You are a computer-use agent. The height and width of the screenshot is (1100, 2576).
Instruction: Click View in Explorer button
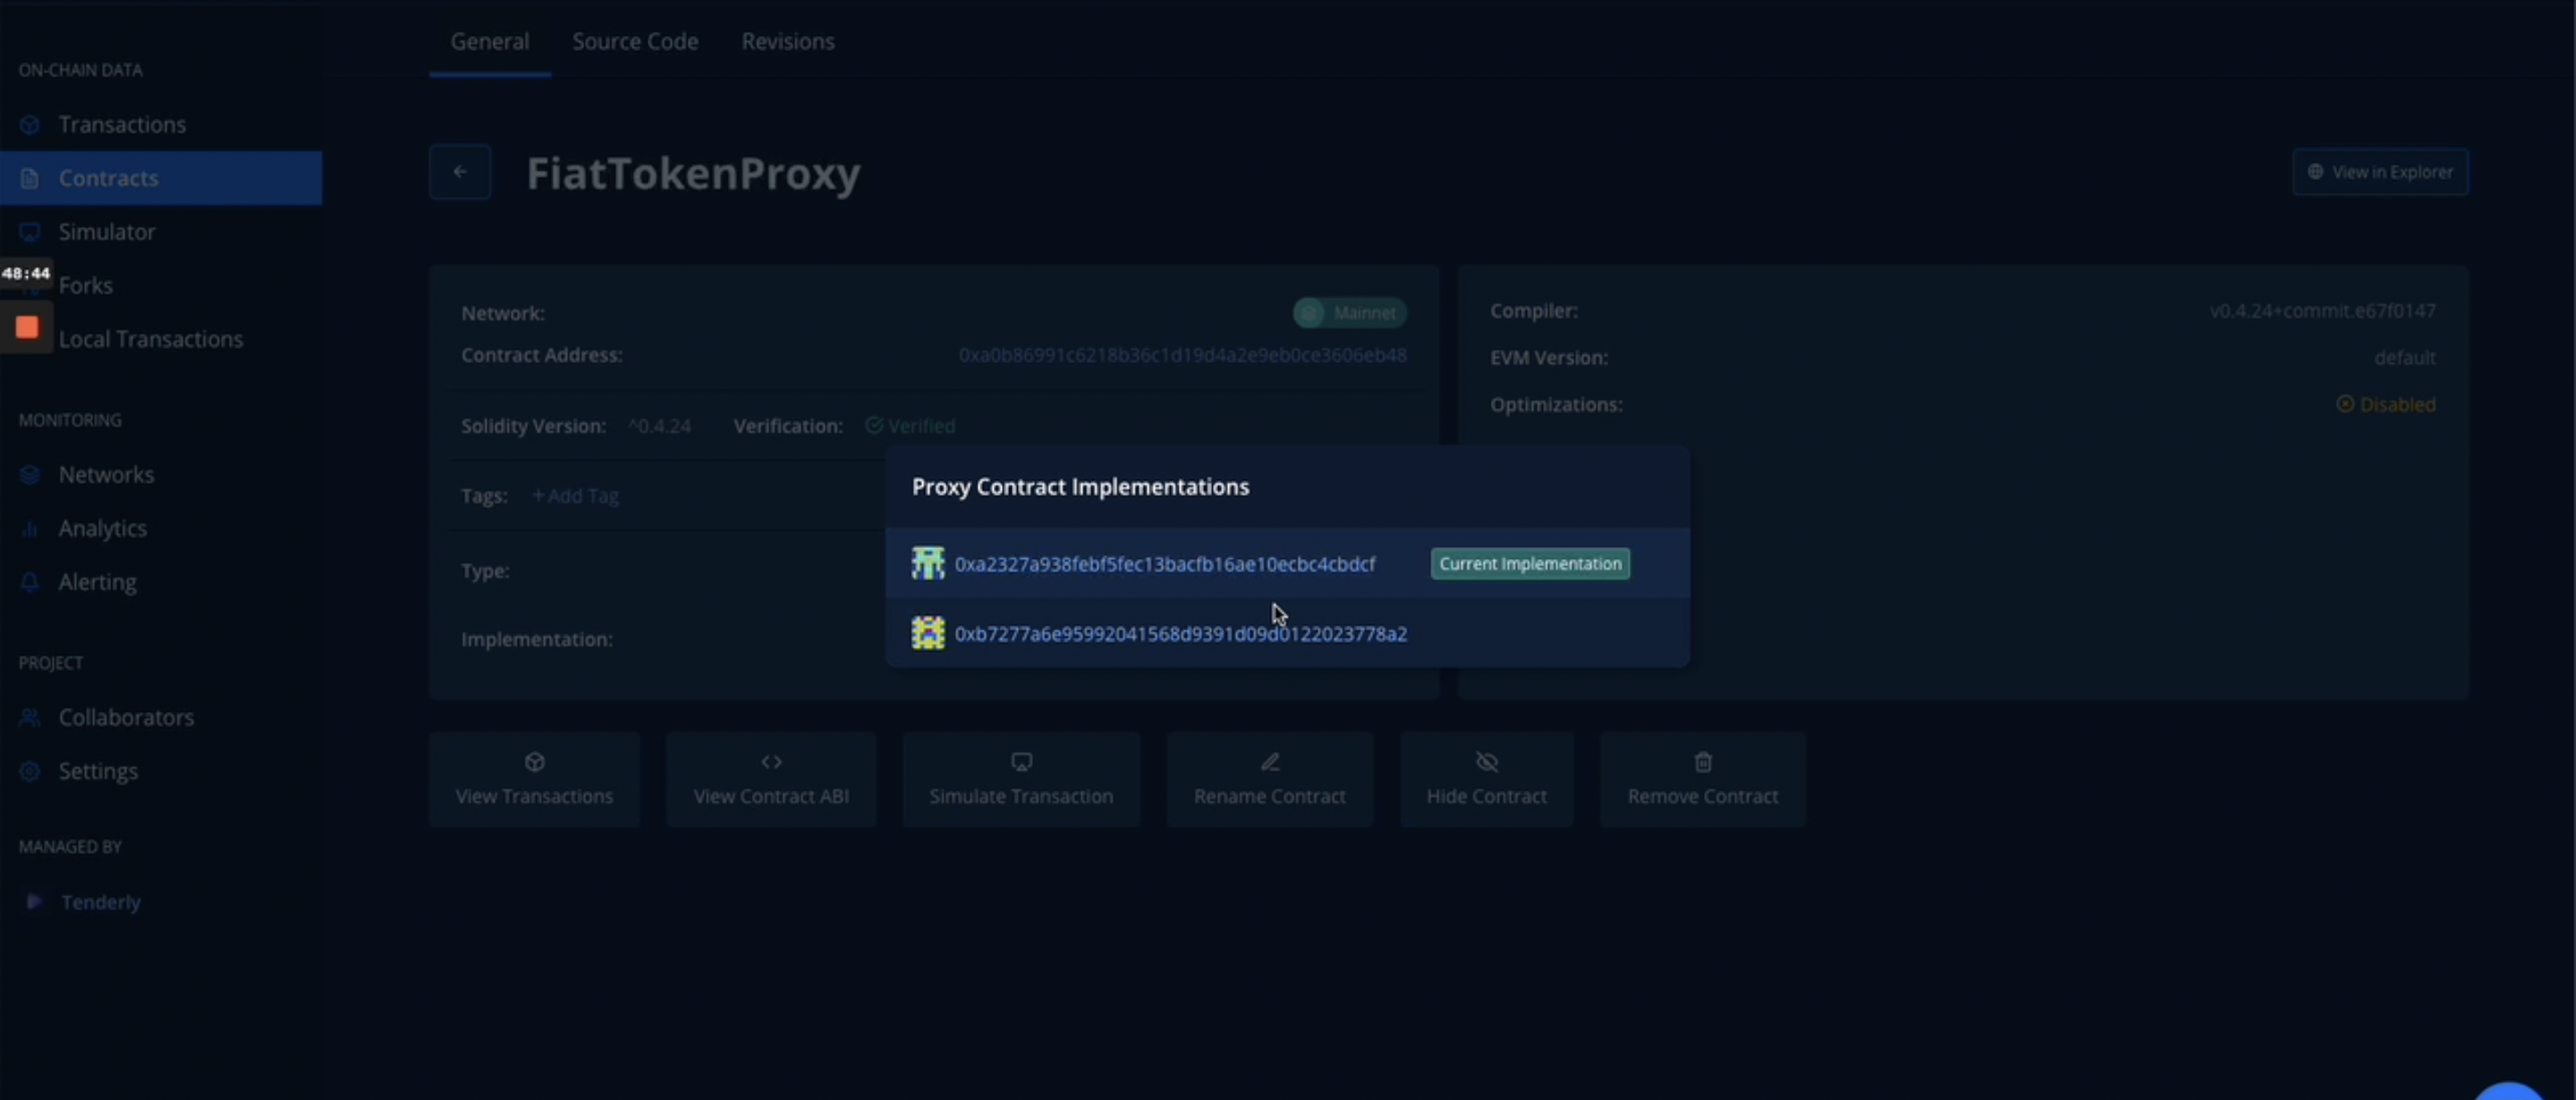tap(2380, 172)
